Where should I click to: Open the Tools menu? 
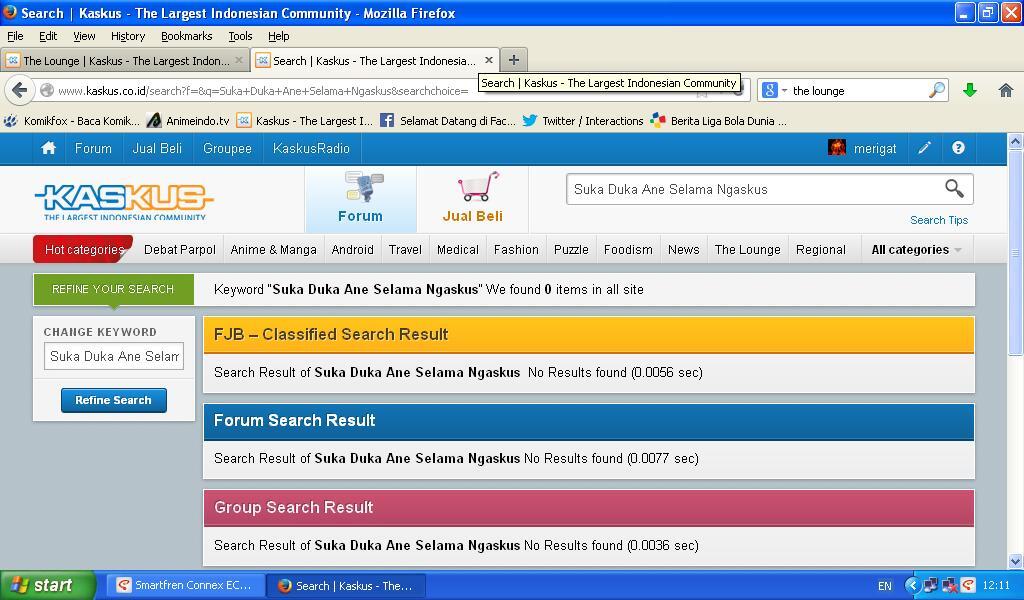[240, 36]
